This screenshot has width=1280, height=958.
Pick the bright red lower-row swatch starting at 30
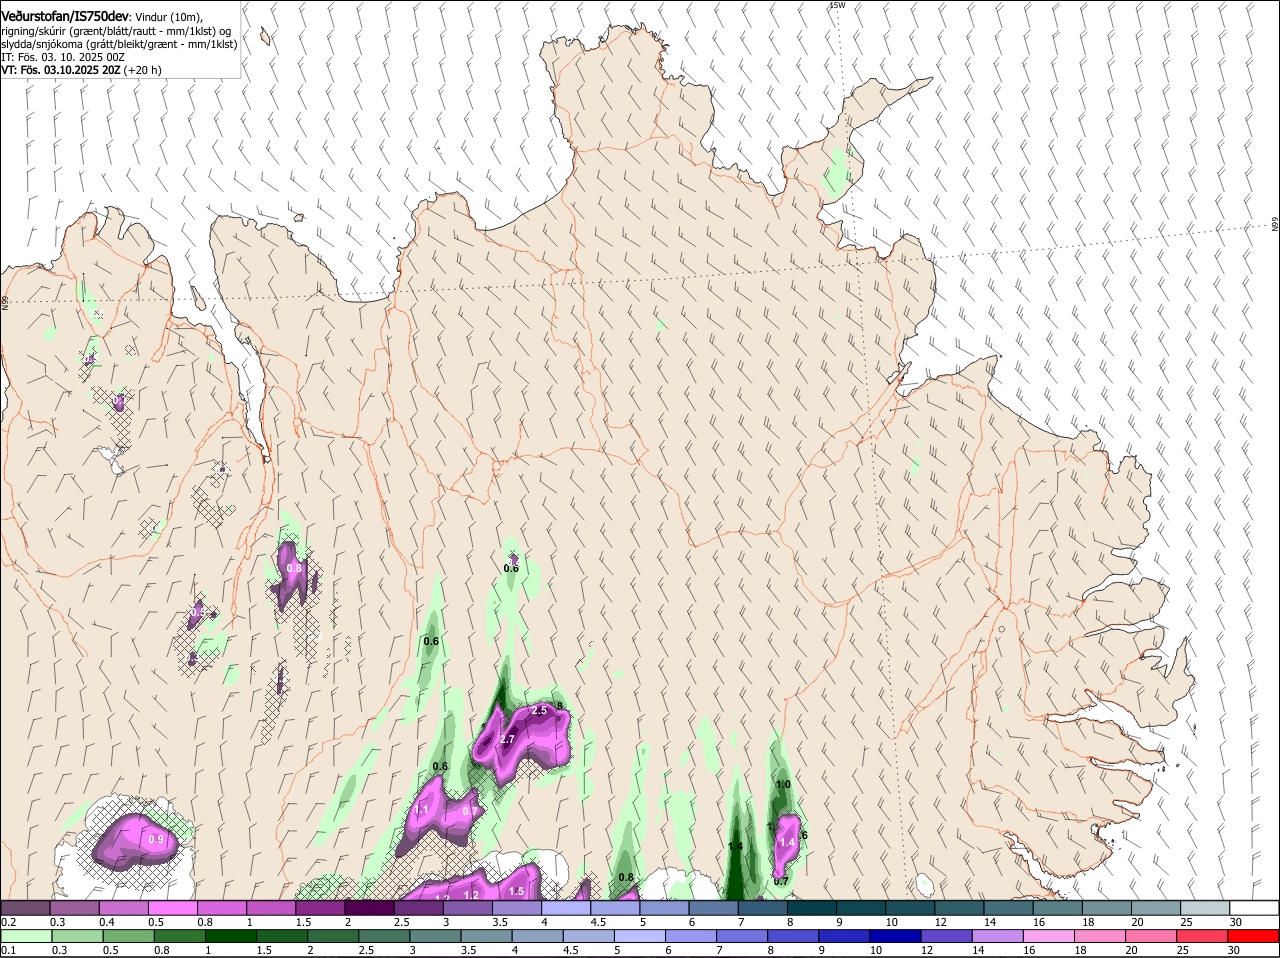click(1255, 936)
